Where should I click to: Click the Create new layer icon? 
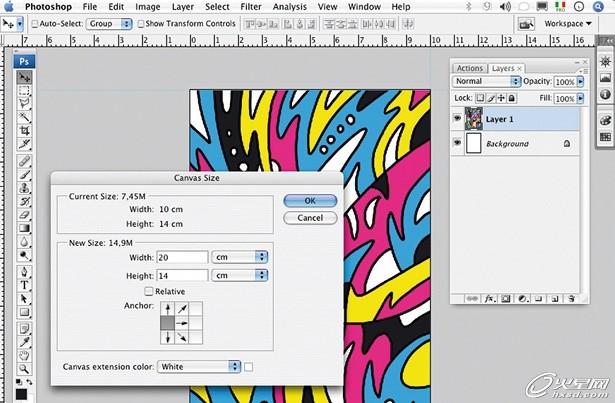coord(555,299)
